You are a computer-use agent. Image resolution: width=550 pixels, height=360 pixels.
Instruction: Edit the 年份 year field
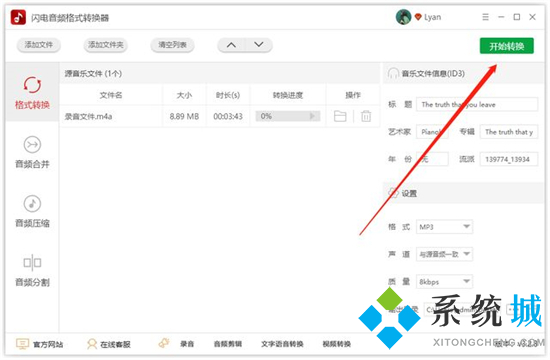432,159
